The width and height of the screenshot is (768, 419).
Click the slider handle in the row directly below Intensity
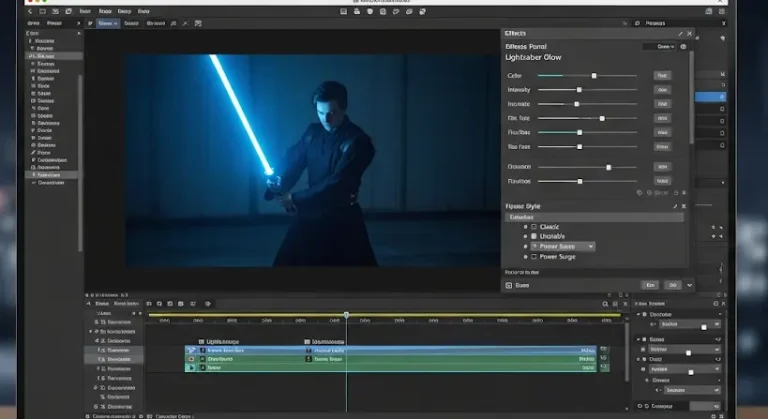click(577, 104)
